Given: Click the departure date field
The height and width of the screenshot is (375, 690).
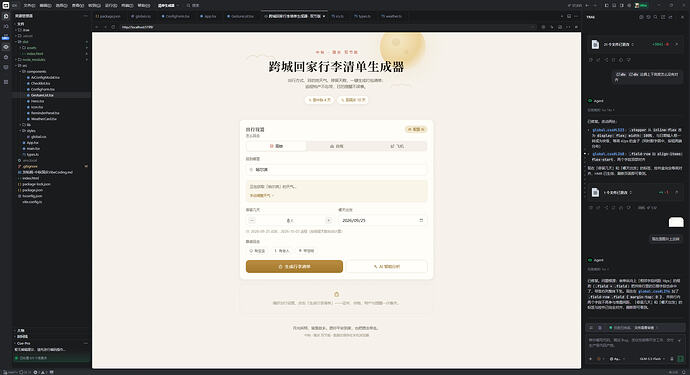Looking at the screenshot, I should tap(382, 220).
